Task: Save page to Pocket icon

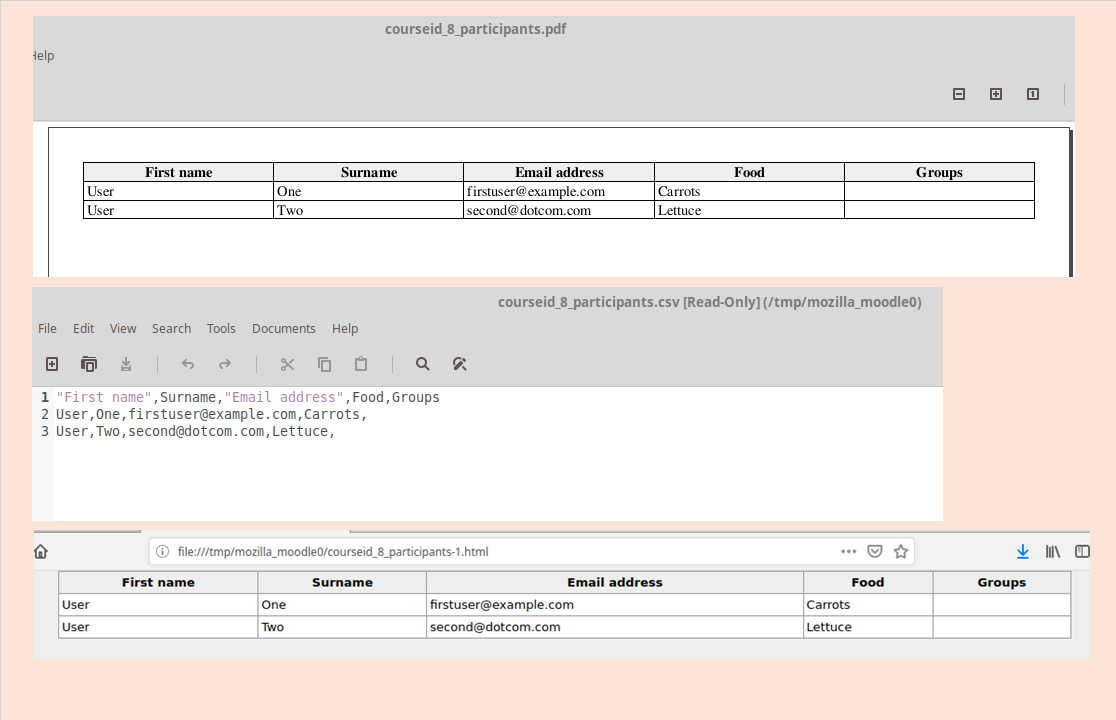Action: click(875, 551)
